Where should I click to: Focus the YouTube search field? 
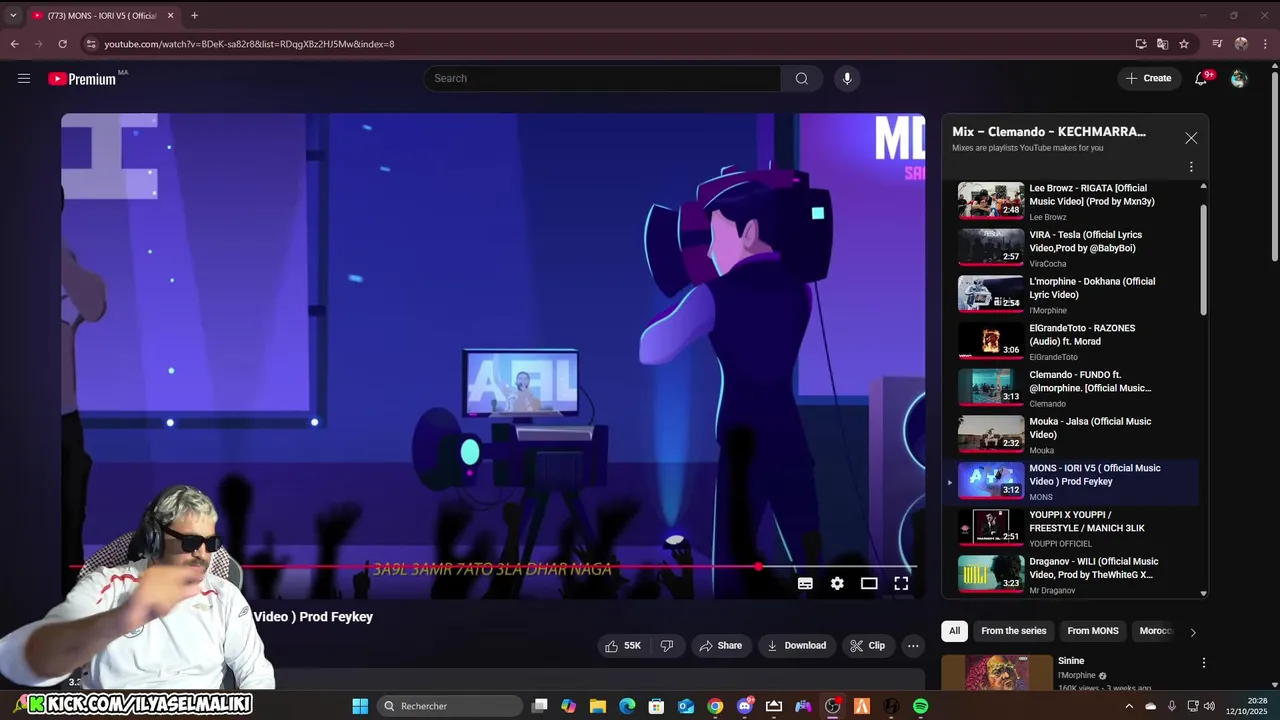point(602,78)
